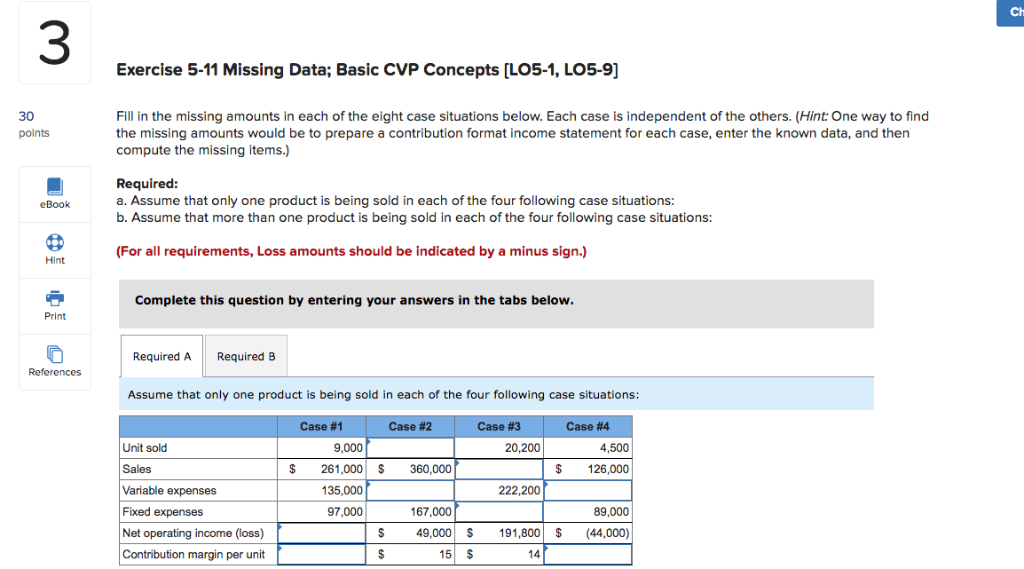Click the question number 3 box

pos(55,43)
